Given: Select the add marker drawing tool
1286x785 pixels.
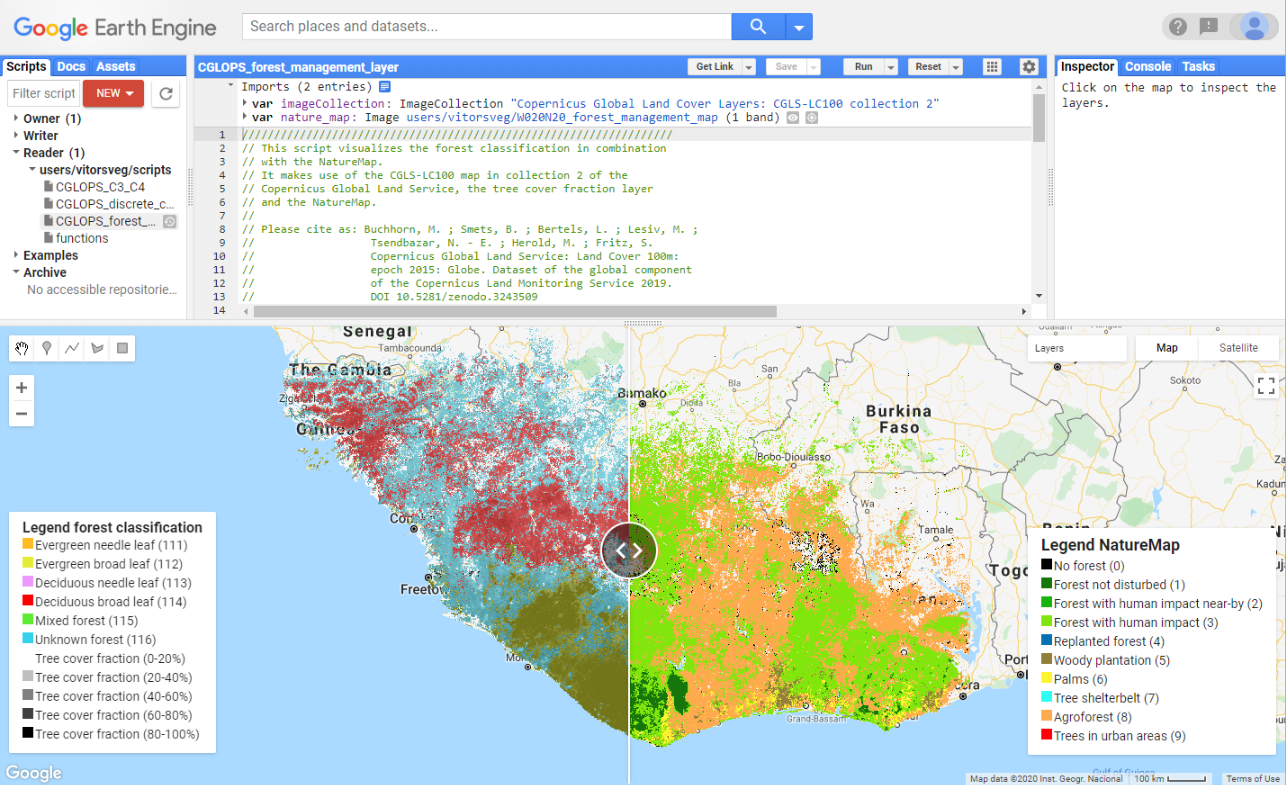Looking at the screenshot, I should (46, 348).
